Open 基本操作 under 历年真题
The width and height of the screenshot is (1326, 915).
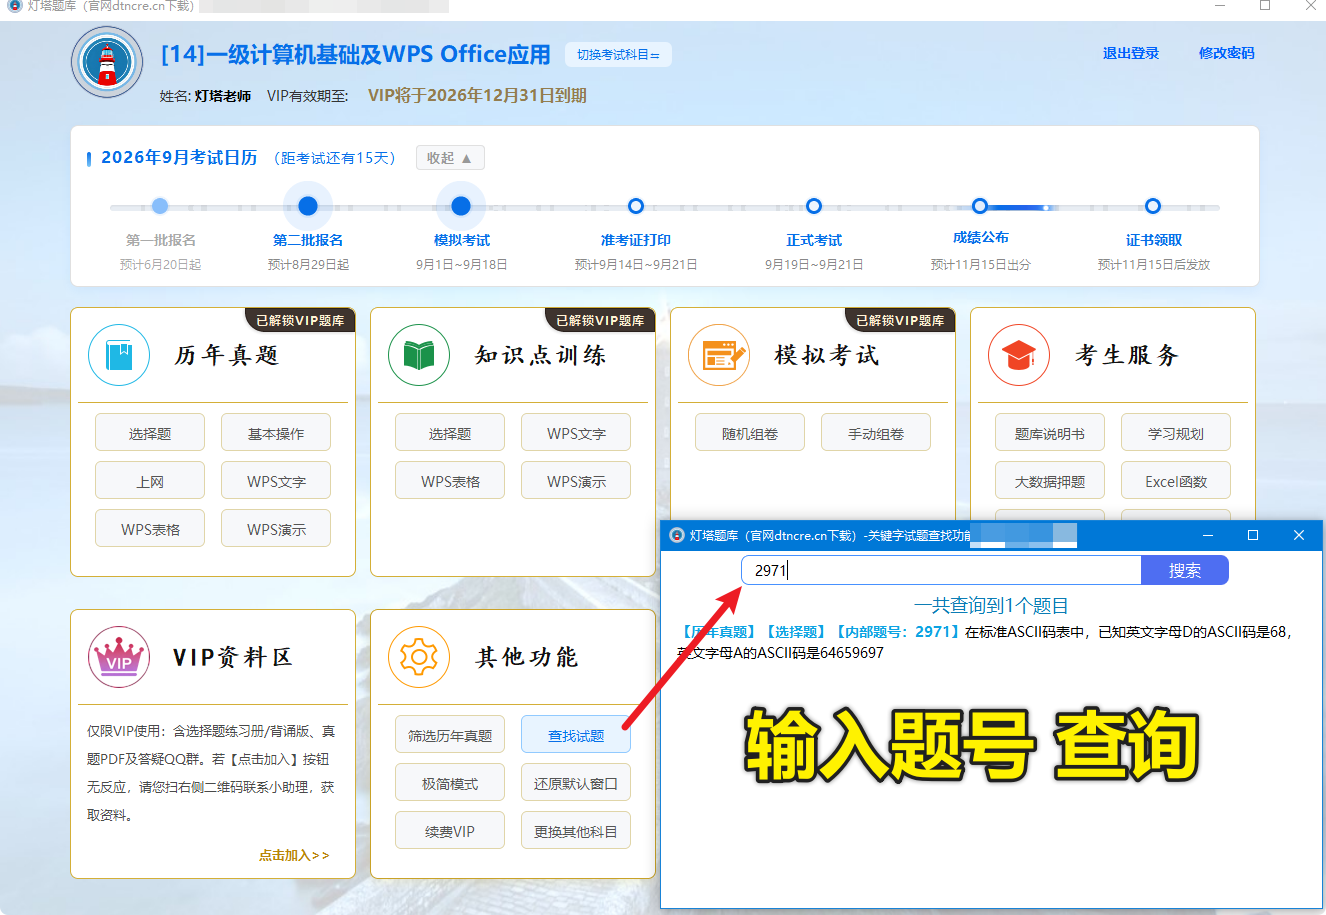point(276,433)
